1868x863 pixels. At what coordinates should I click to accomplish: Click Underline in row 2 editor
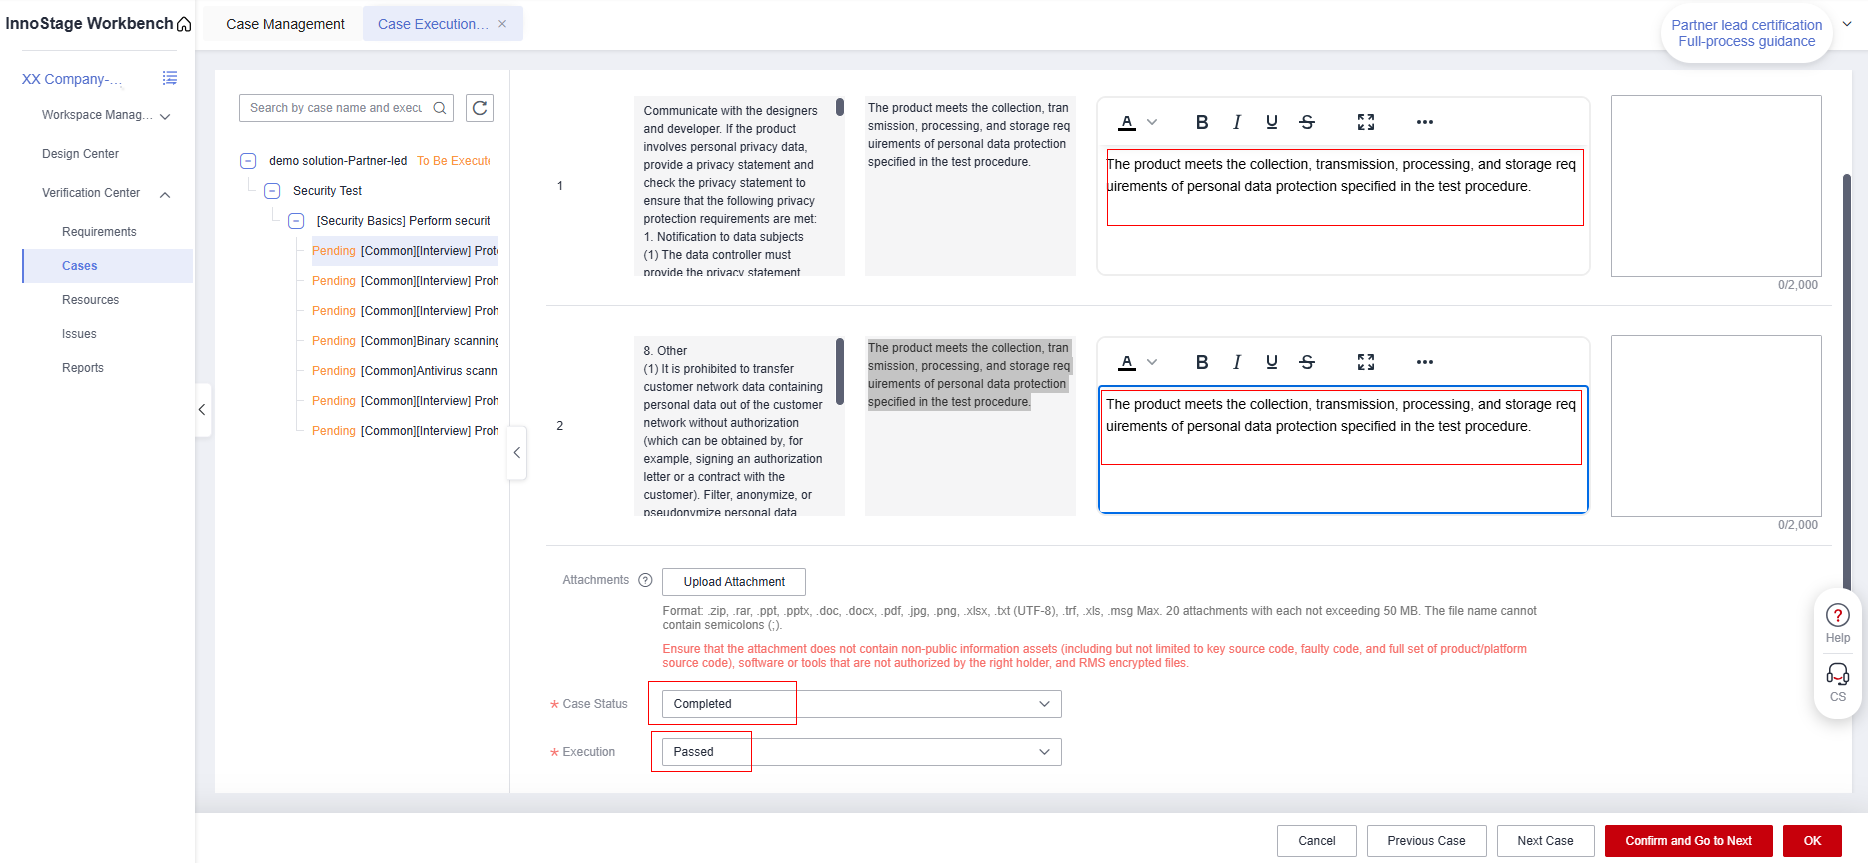coord(1272,362)
